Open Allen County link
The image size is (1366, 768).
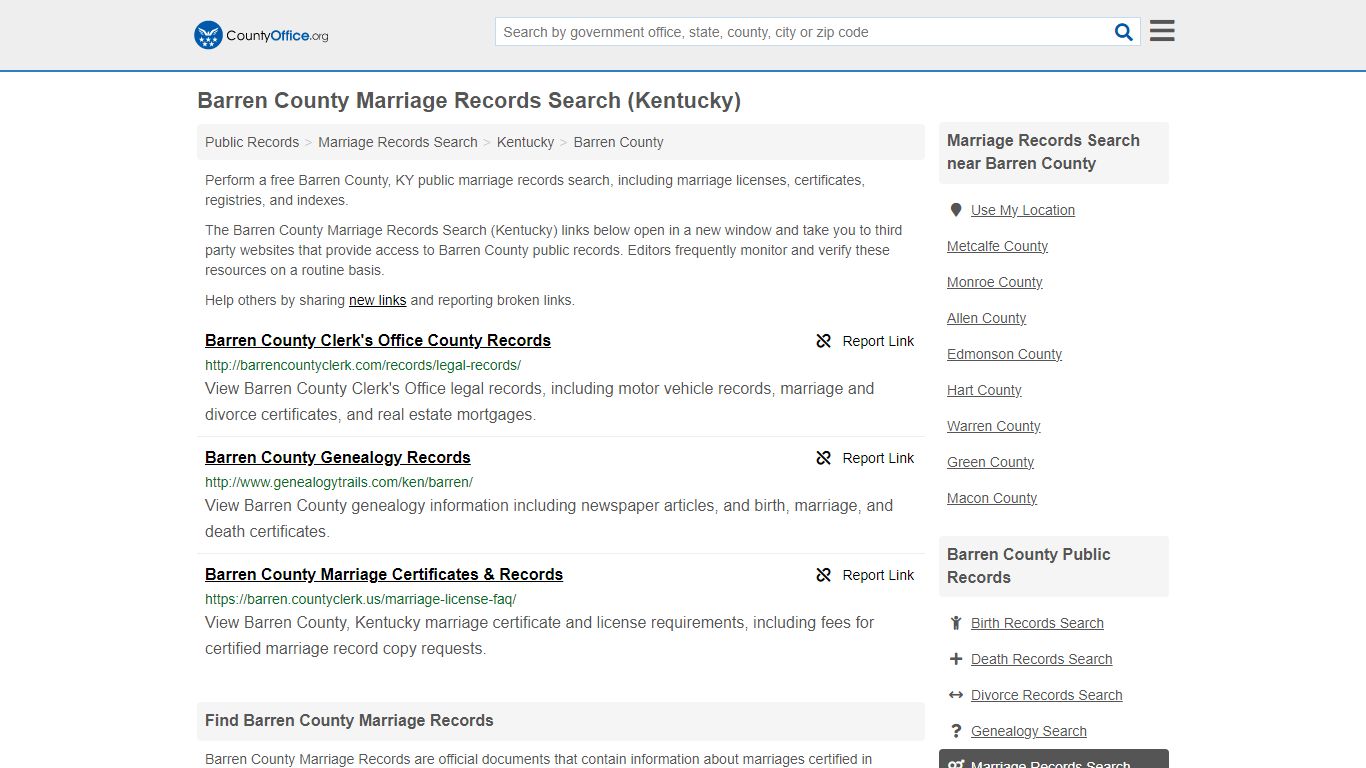[x=986, y=318]
